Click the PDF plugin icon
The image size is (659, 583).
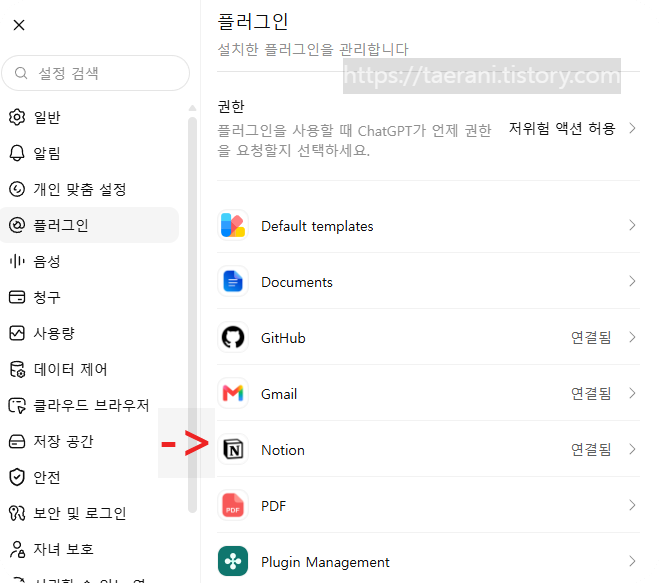pyautogui.click(x=233, y=505)
